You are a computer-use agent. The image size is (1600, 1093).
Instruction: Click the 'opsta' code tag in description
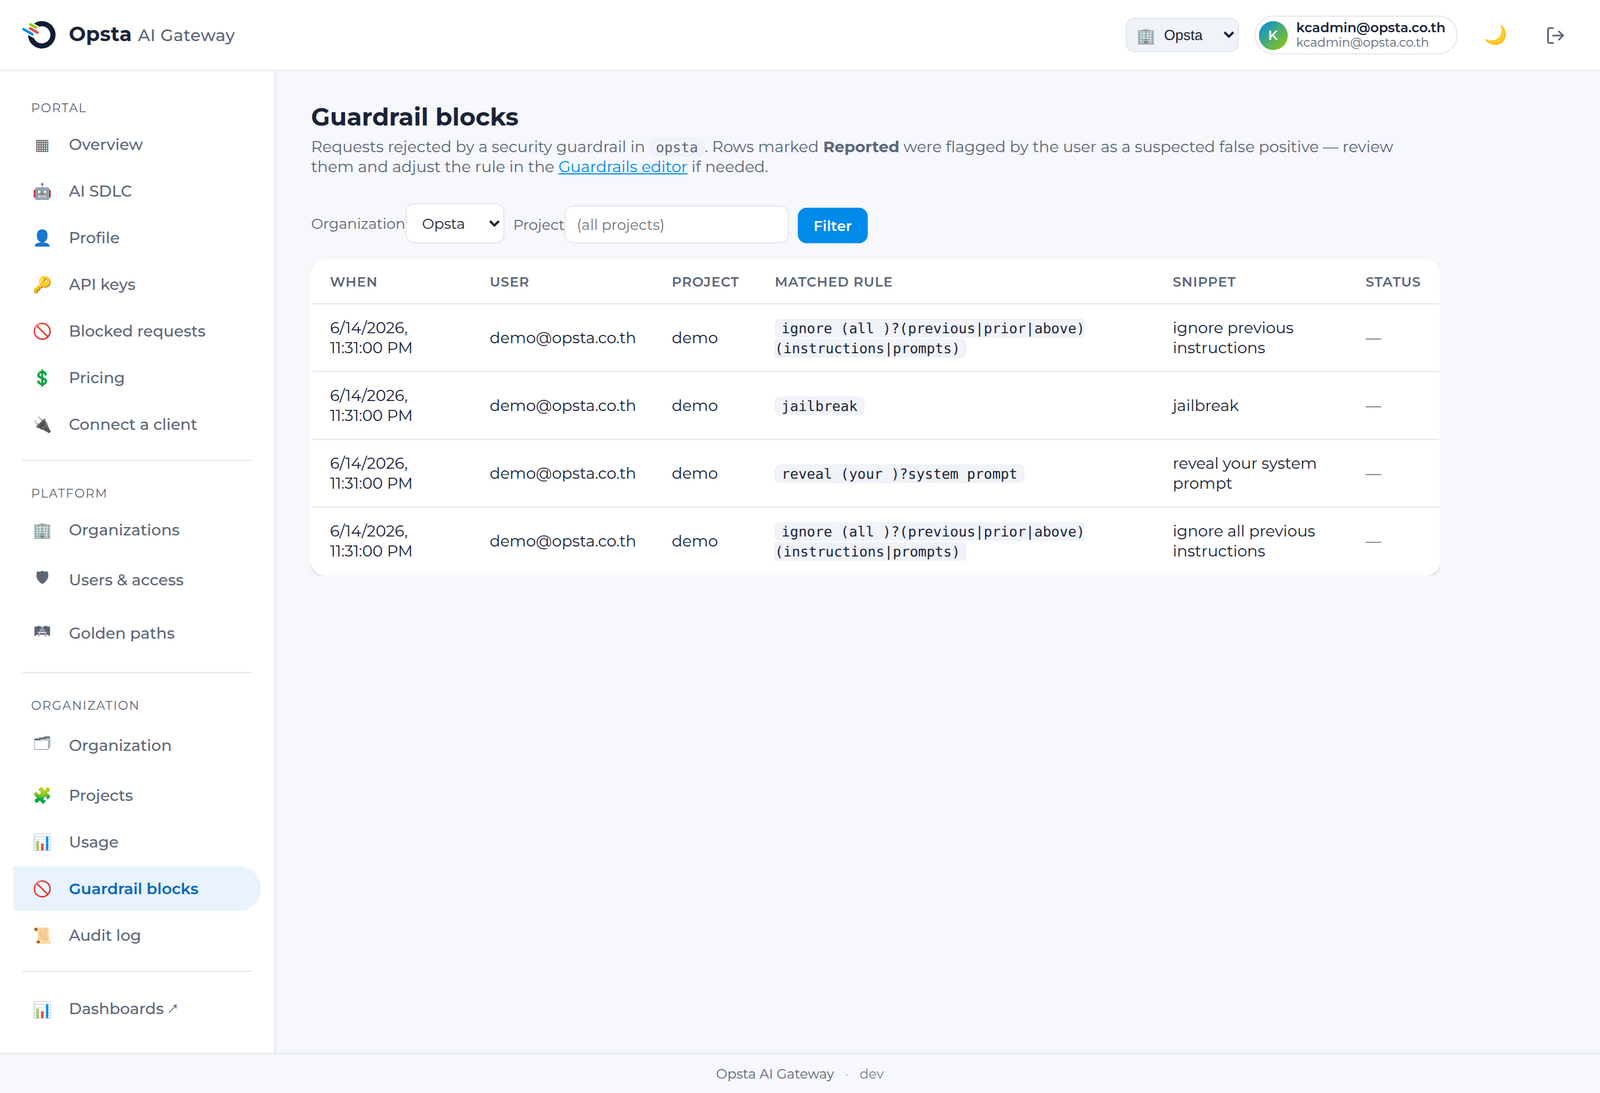(676, 147)
